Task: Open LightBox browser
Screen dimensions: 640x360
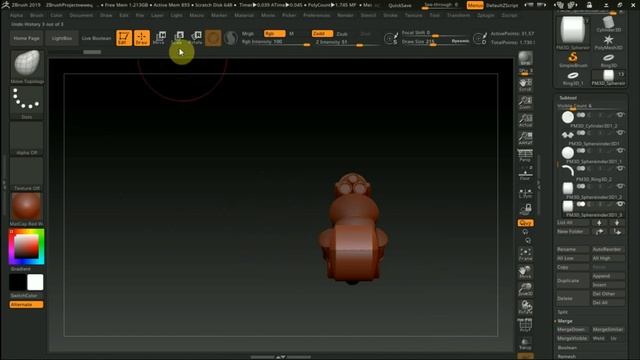Action: coord(62,38)
